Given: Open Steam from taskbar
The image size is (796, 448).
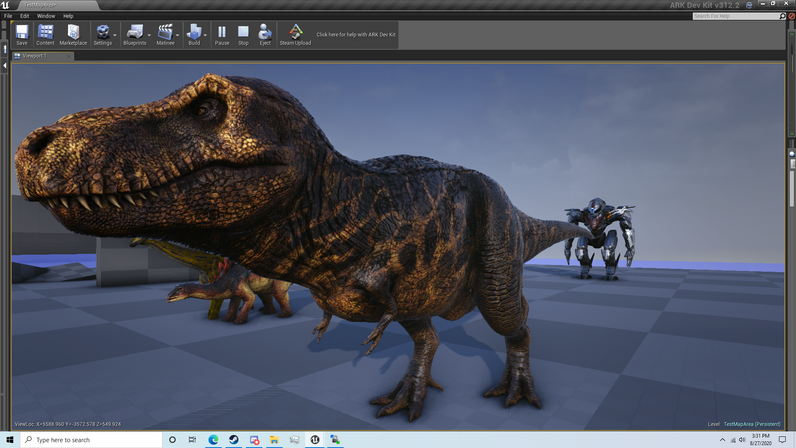Looking at the screenshot, I should (x=234, y=439).
